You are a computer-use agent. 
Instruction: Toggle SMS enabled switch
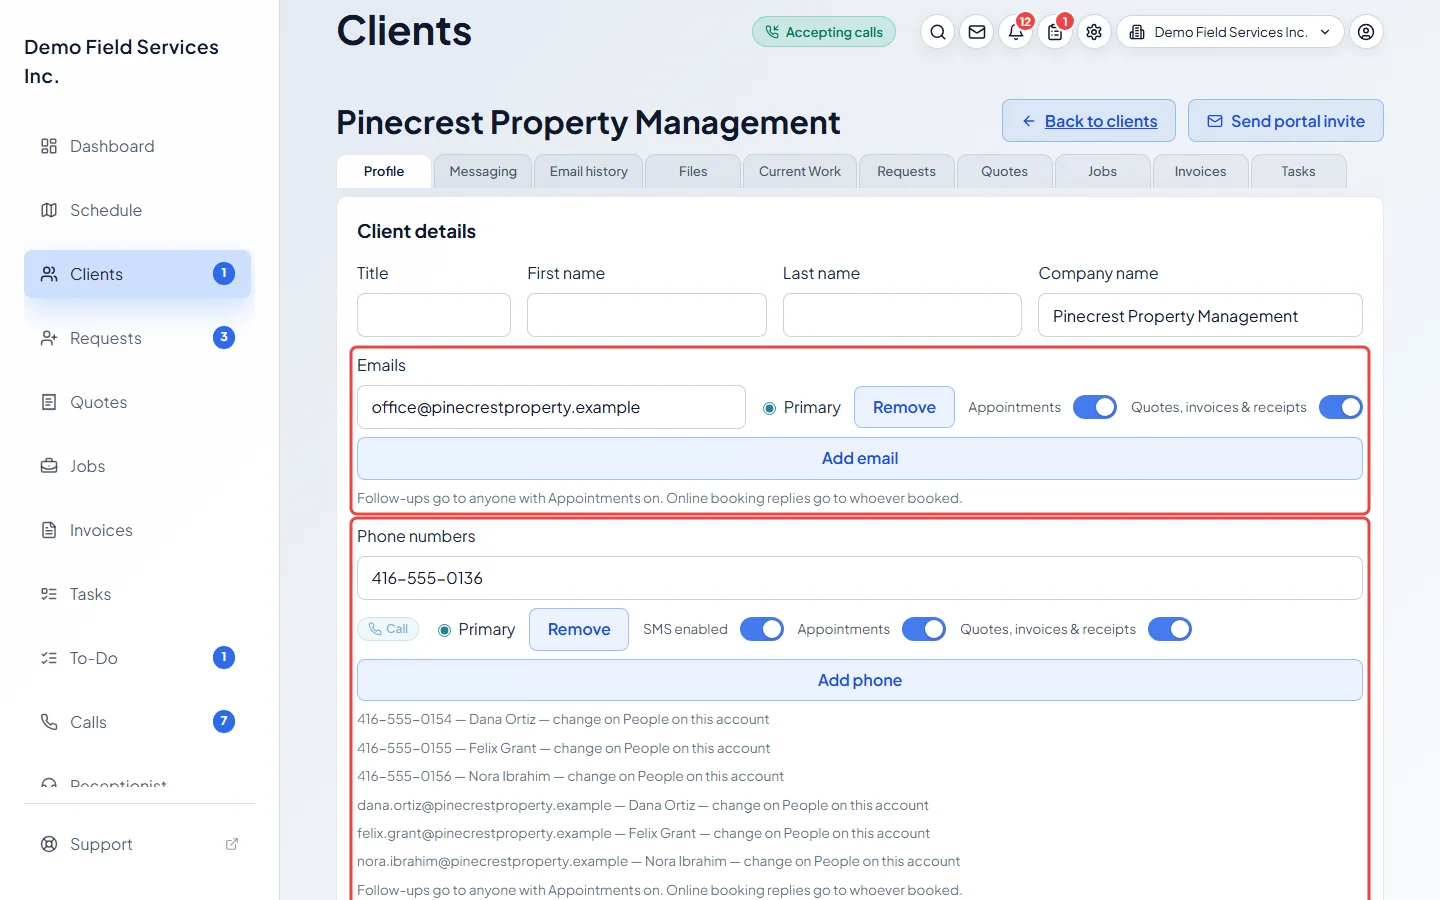click(762, 629)
